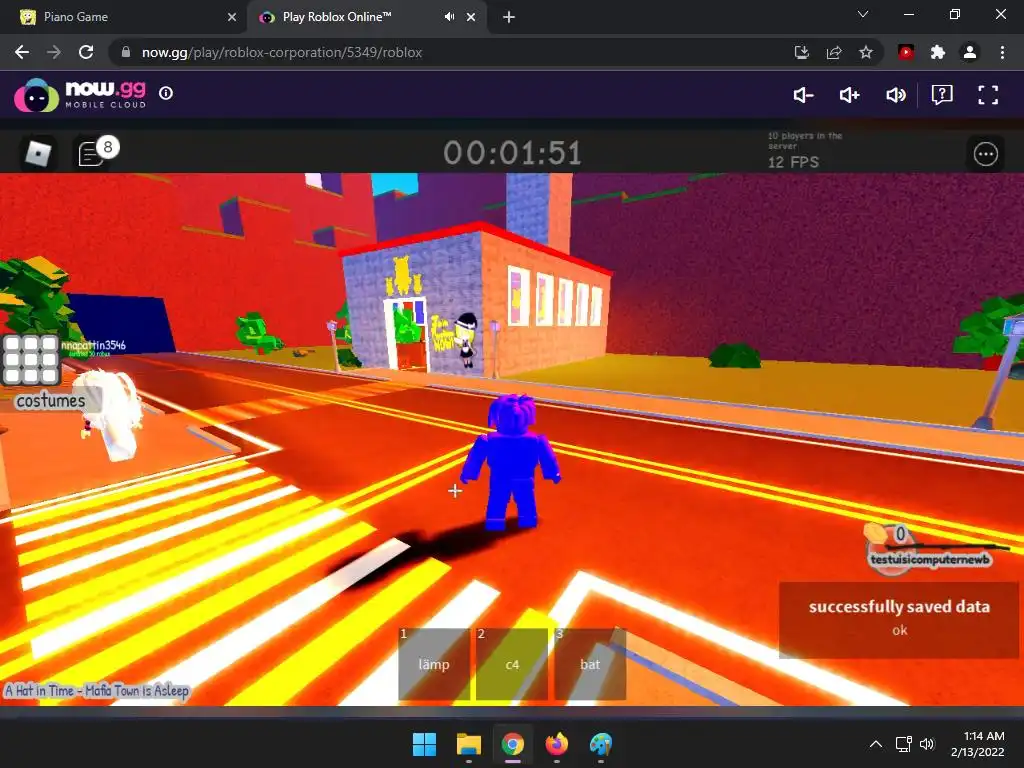The height and width of the screenshot is (768, 1024).
Task: Close the Piano Game tab
Action: click(x=231, y=17)
